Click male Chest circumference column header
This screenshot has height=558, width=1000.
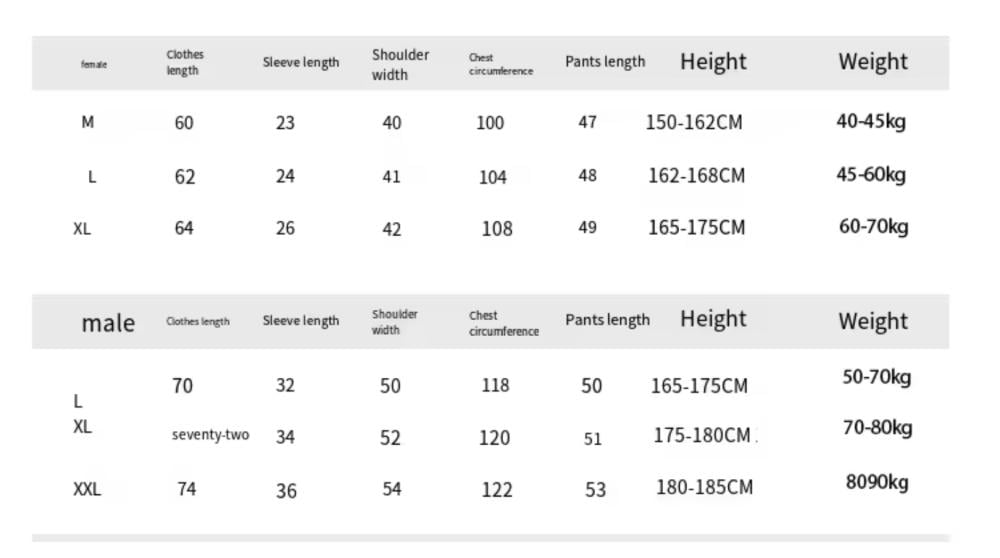pyautogui.click(x=504, y=323)
